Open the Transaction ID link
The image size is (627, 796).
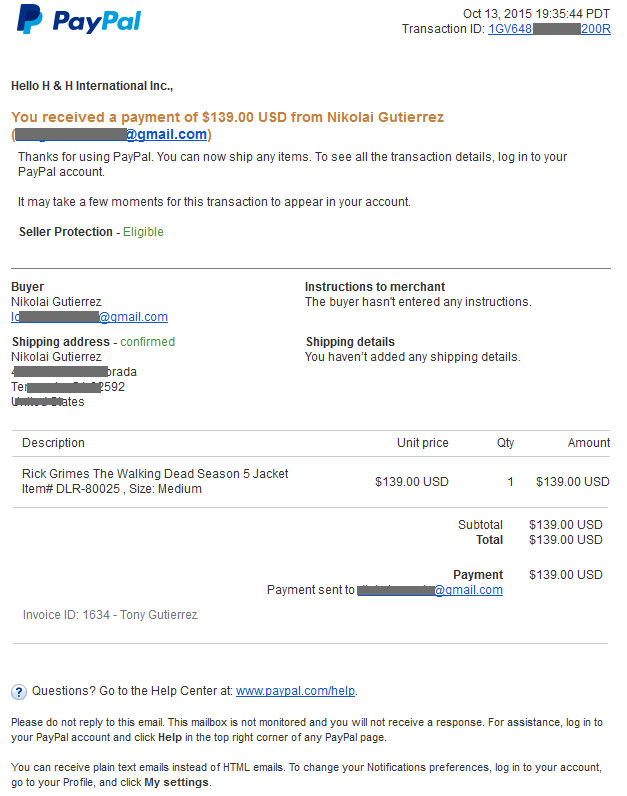click(x=549, y=29)
